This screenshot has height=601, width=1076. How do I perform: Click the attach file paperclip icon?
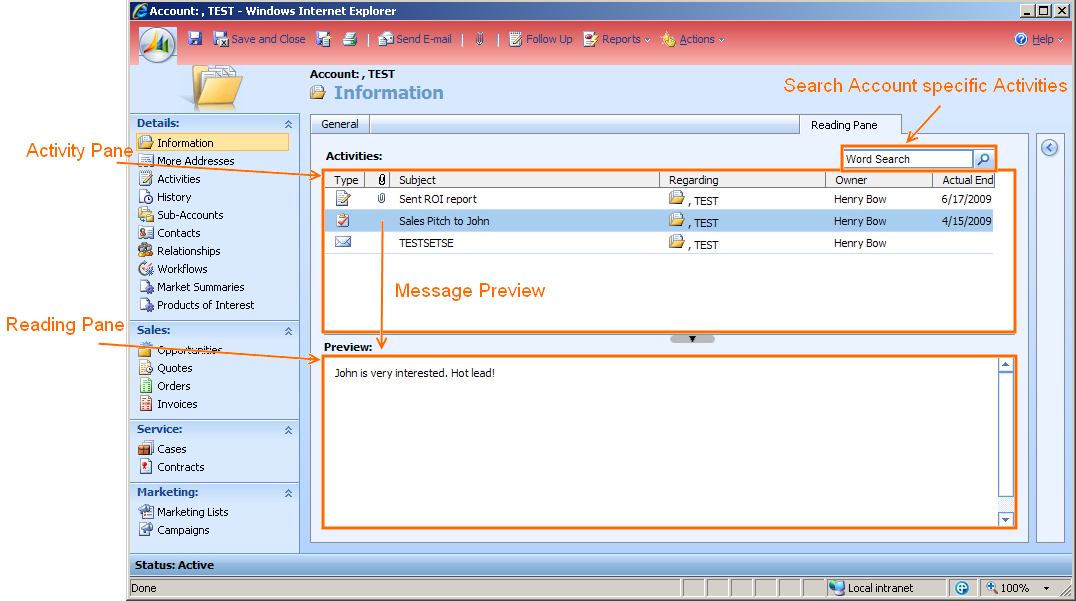click(480, 39)
